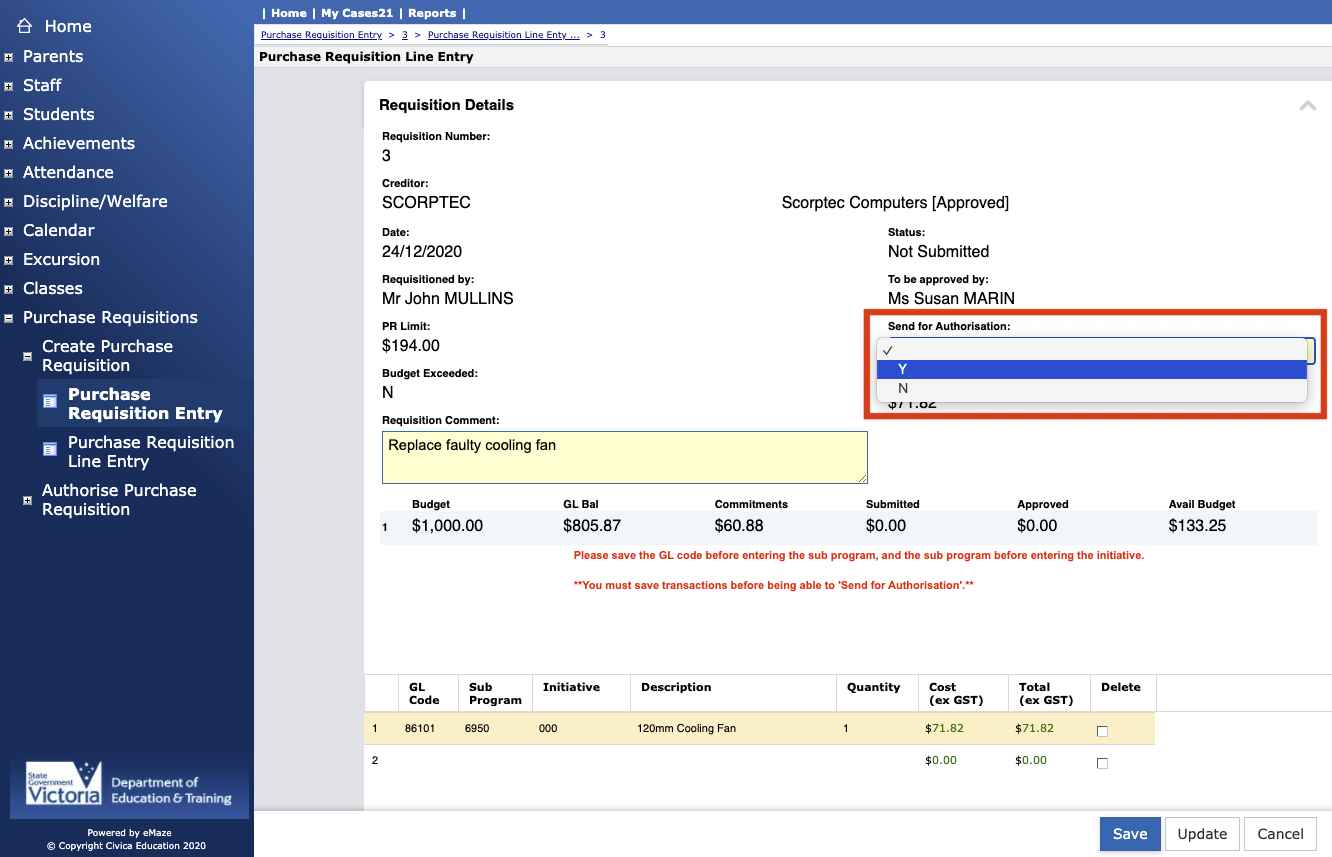This screenshot has width=1332, height=857.
Task: Click the PR Limit value $194.00
Action: pos(411,346)
